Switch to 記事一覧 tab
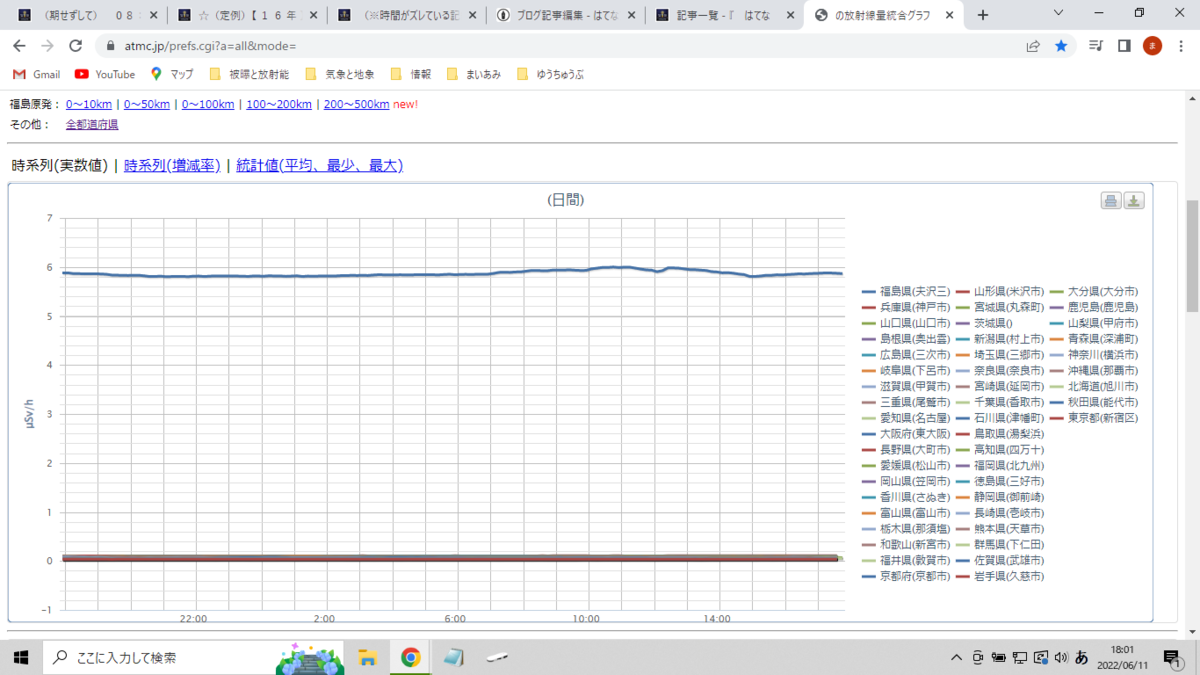The width and height of the screenshot is (1200, 675). (x=723, y=15)
